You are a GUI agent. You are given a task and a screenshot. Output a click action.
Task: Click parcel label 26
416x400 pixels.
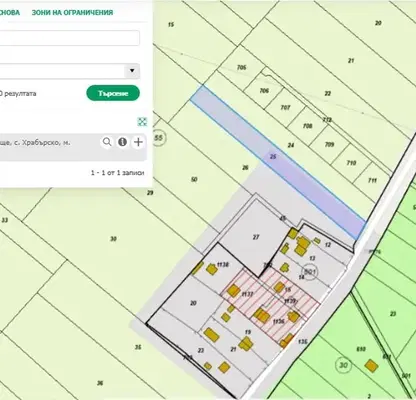pyautogui.click(x=245, y=167)
